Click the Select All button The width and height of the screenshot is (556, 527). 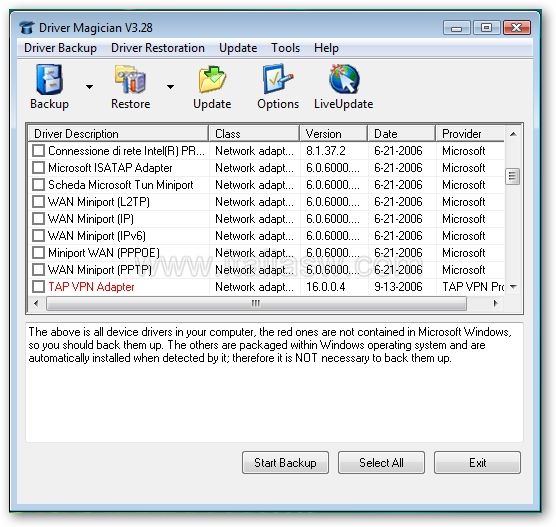point(381,462)
